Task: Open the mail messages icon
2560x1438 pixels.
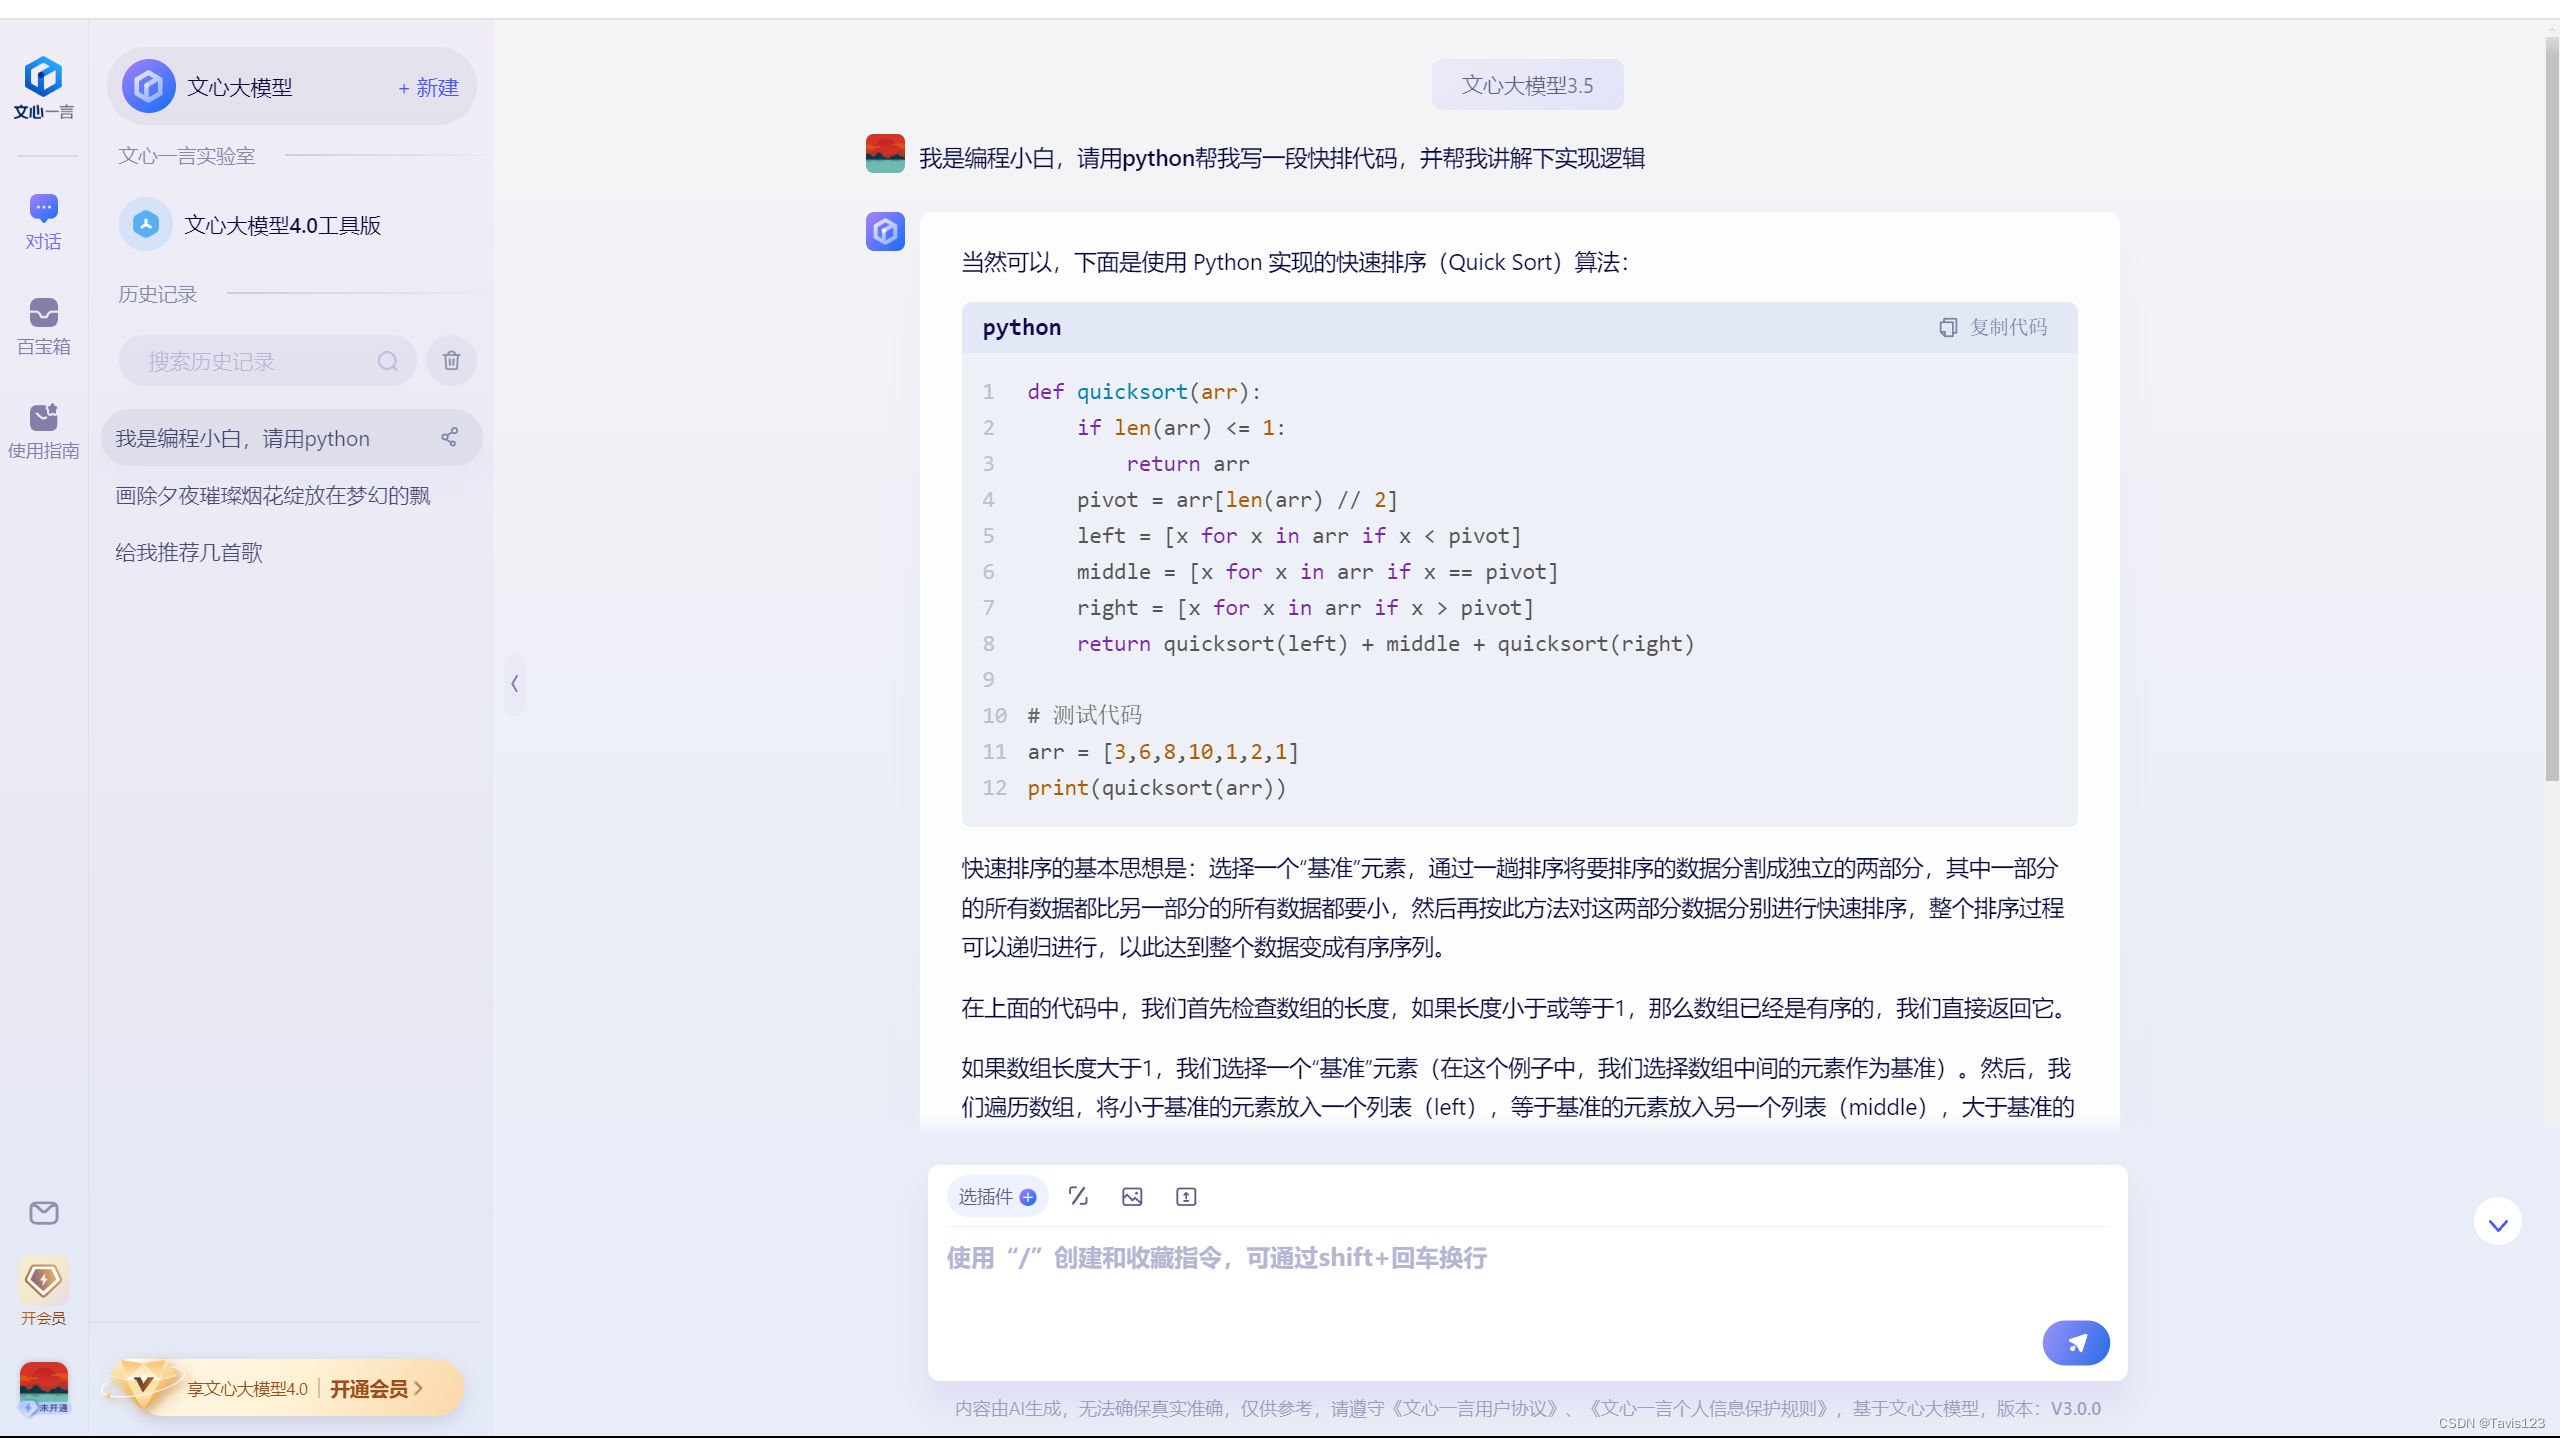Action: [44, 1213]
